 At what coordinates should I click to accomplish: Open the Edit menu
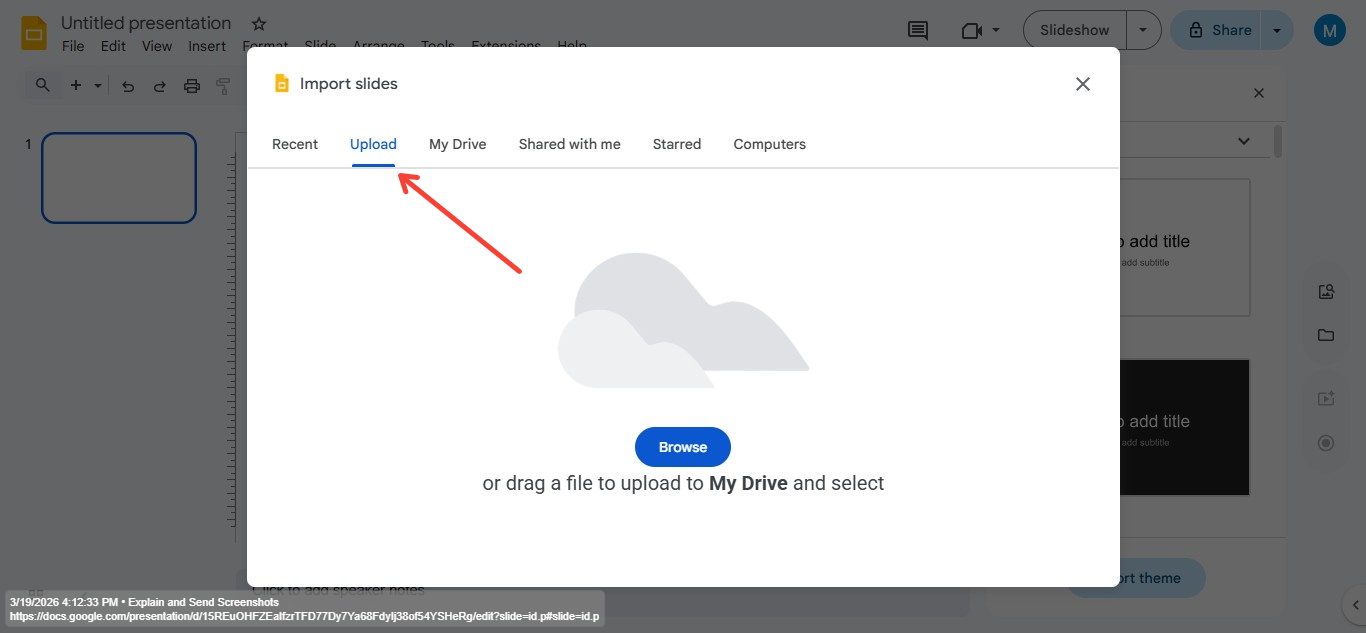113,46
